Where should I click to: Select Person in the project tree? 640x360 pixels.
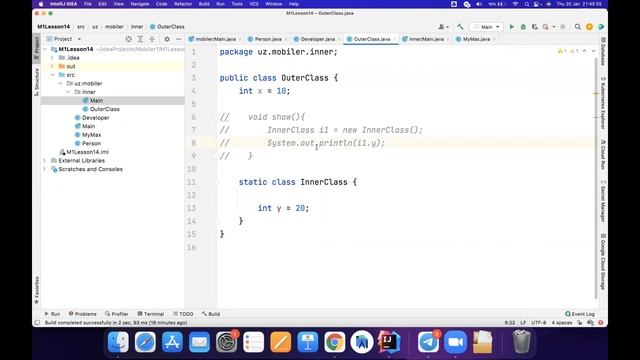point(91,143)
